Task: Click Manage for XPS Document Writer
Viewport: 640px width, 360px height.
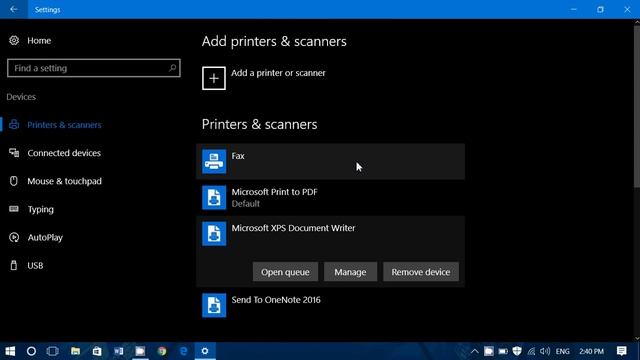Action: [x=350, y=272]
